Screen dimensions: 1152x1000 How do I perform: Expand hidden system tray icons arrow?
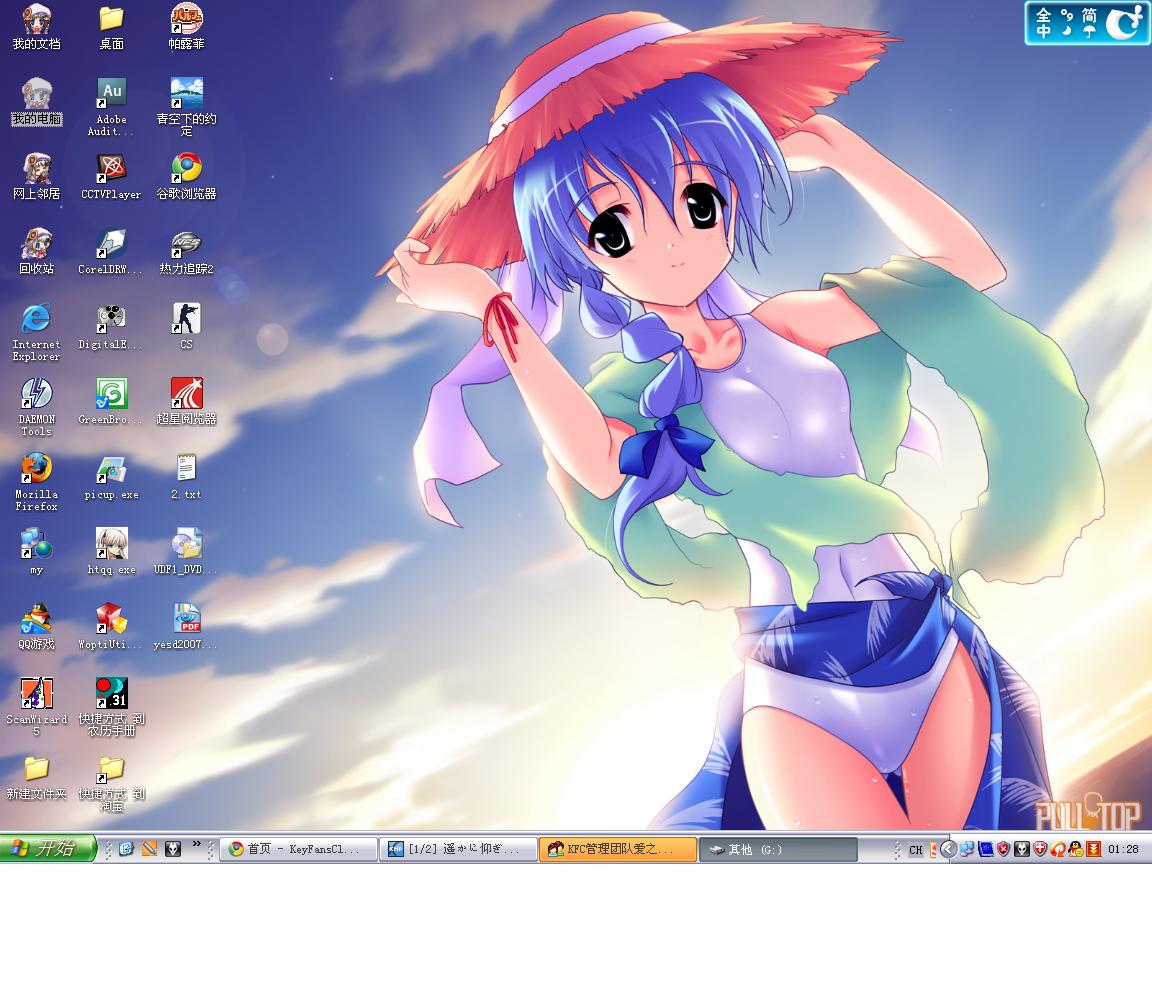point(948,849)
